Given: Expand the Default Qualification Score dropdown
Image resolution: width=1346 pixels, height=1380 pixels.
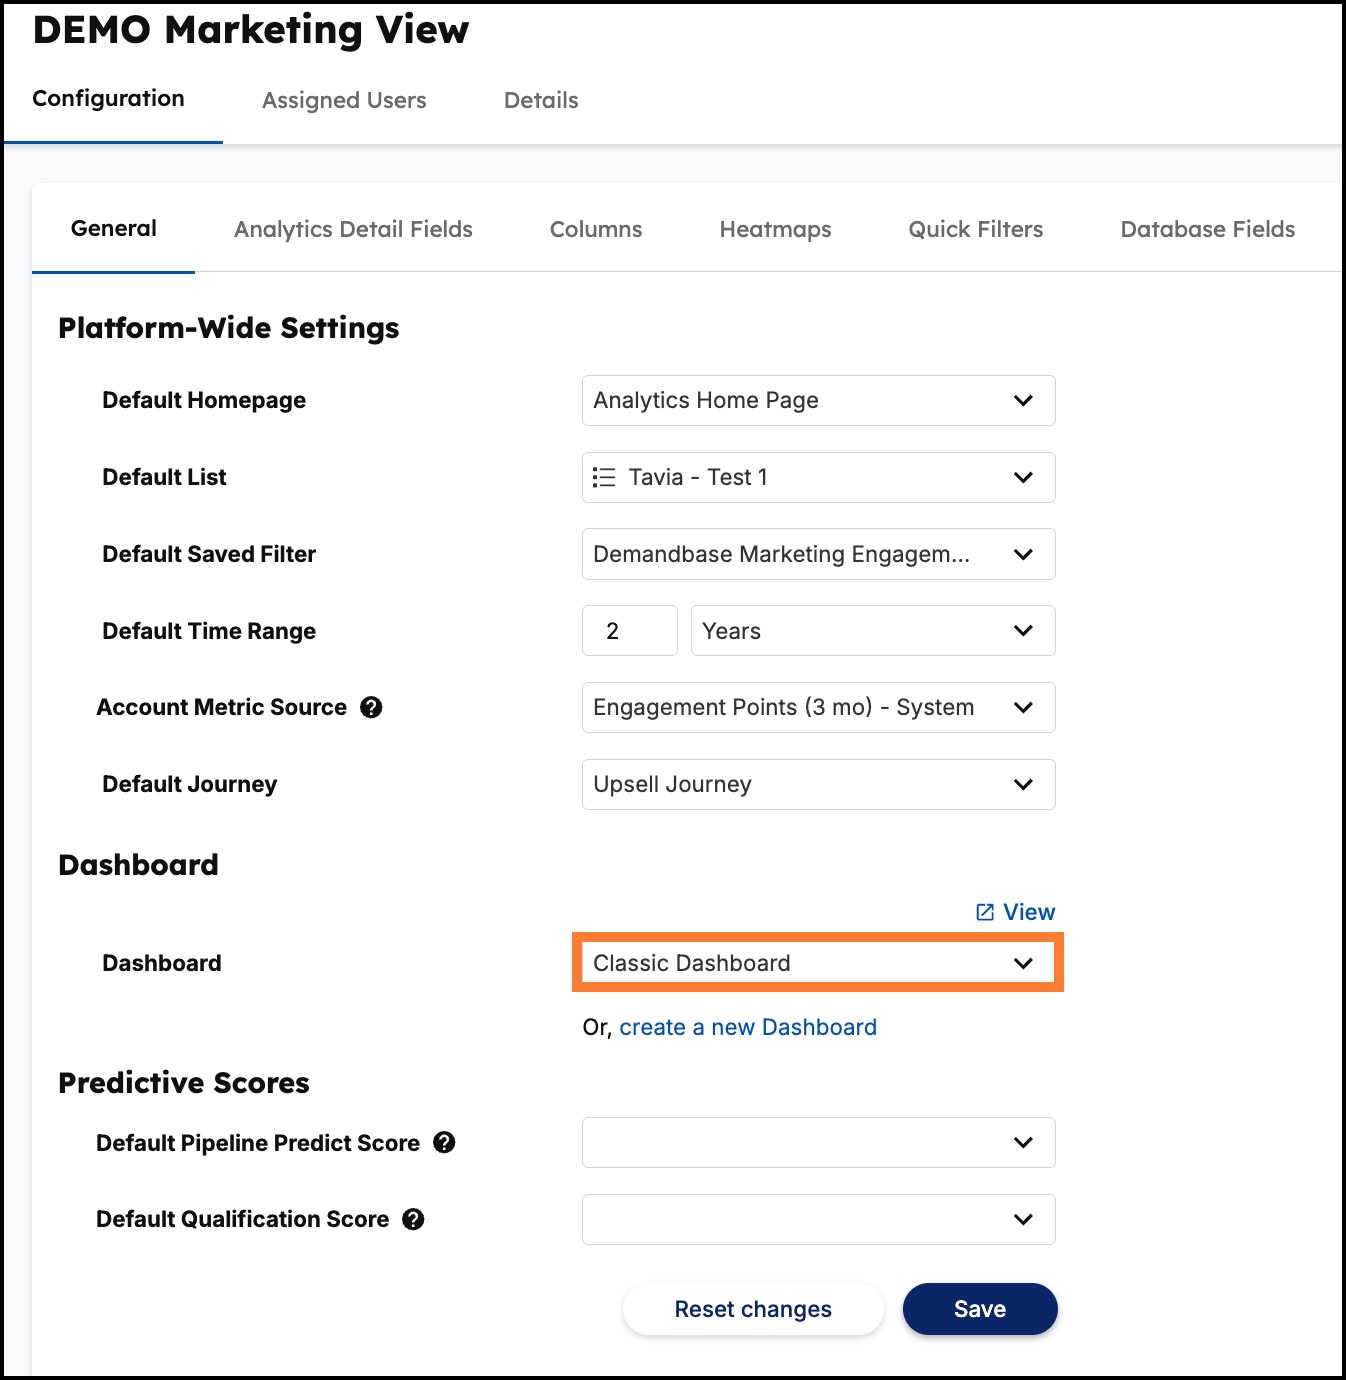Looking at the screenshot, I should coord(818,1219).
